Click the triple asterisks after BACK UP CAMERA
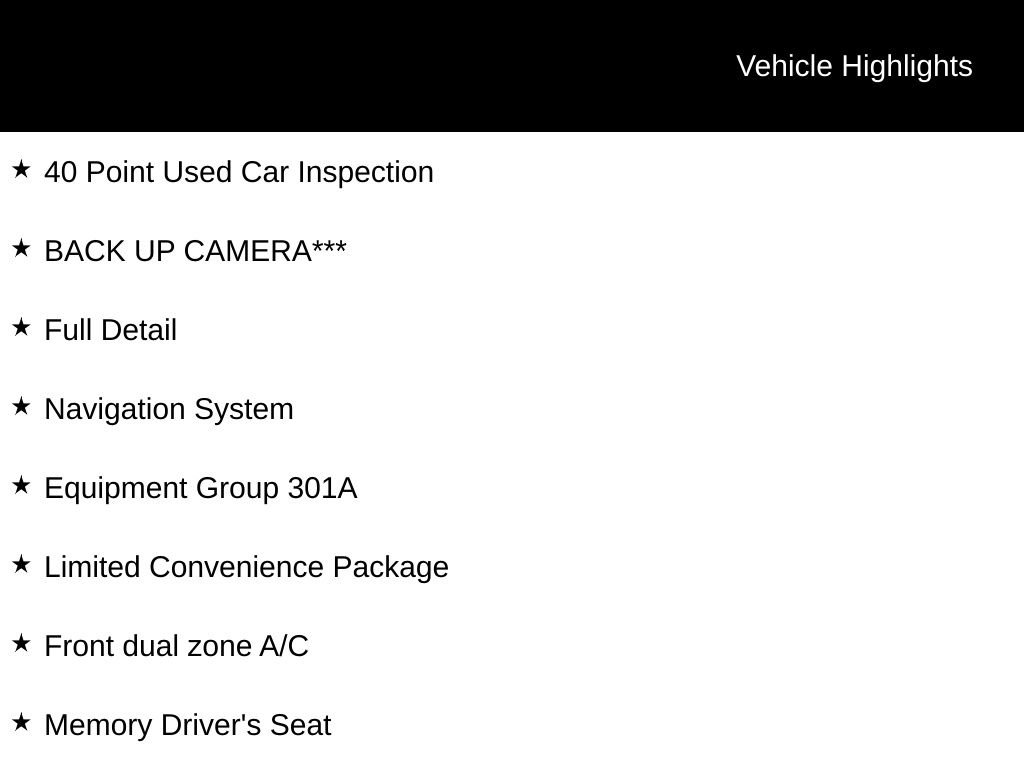 (330, 248)
